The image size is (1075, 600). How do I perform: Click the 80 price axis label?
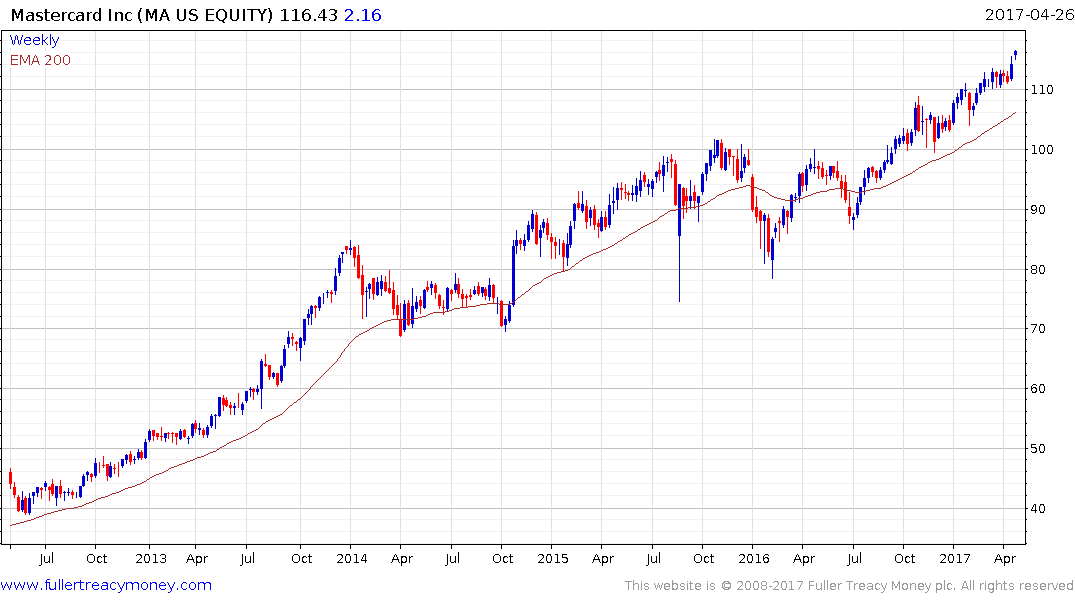pos(1038,269)
